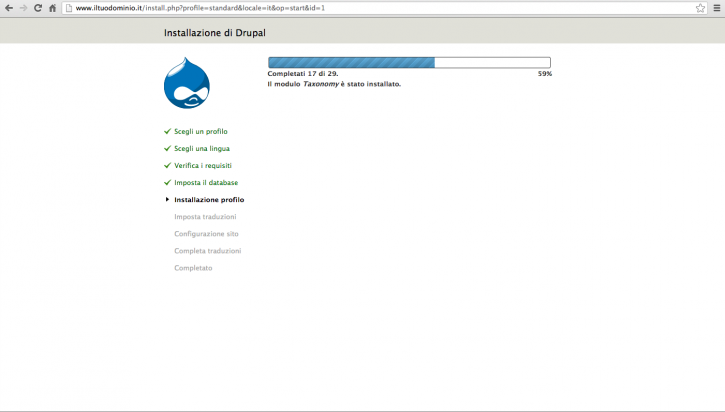
Task: Click the installation progress bar
Action: [409, 62]
